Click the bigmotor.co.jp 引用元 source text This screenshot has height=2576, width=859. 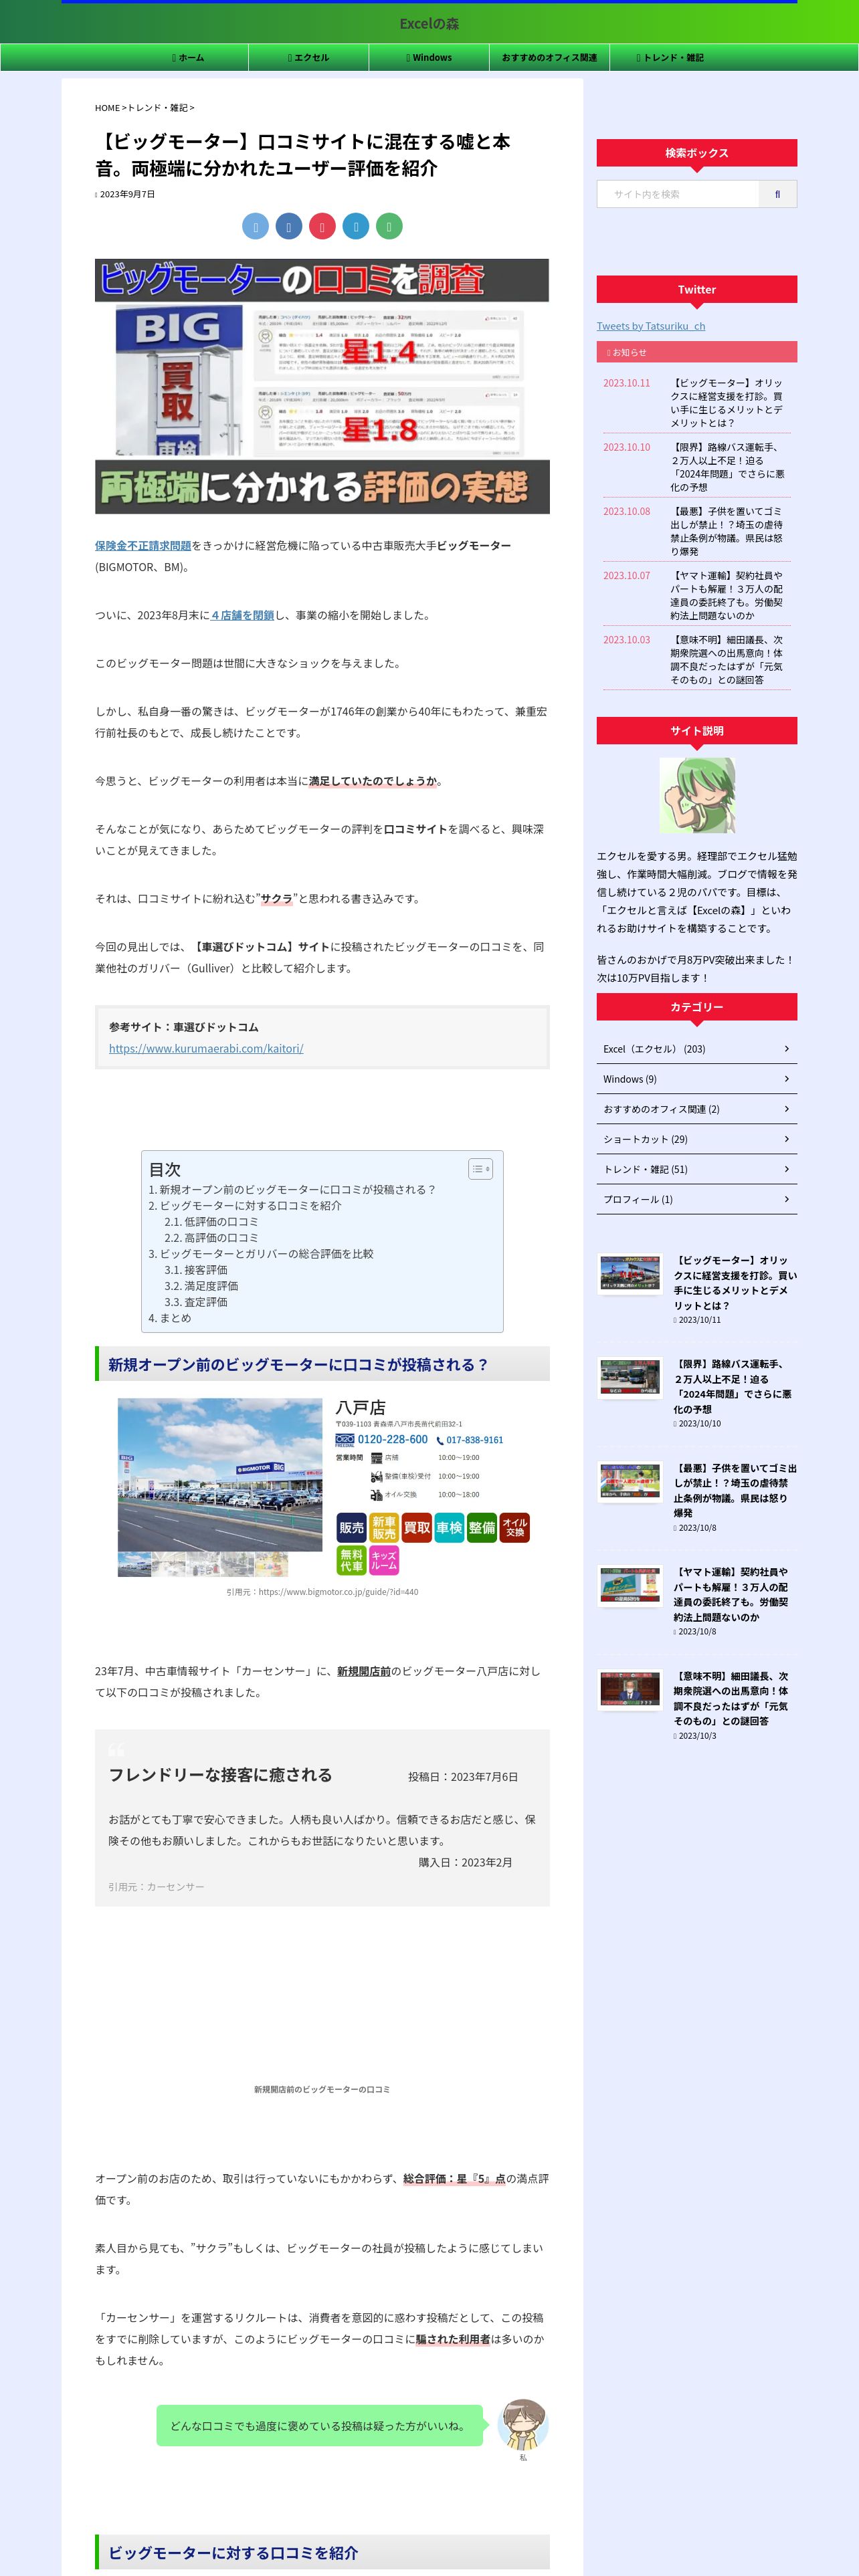click(x=322, y=1592)
